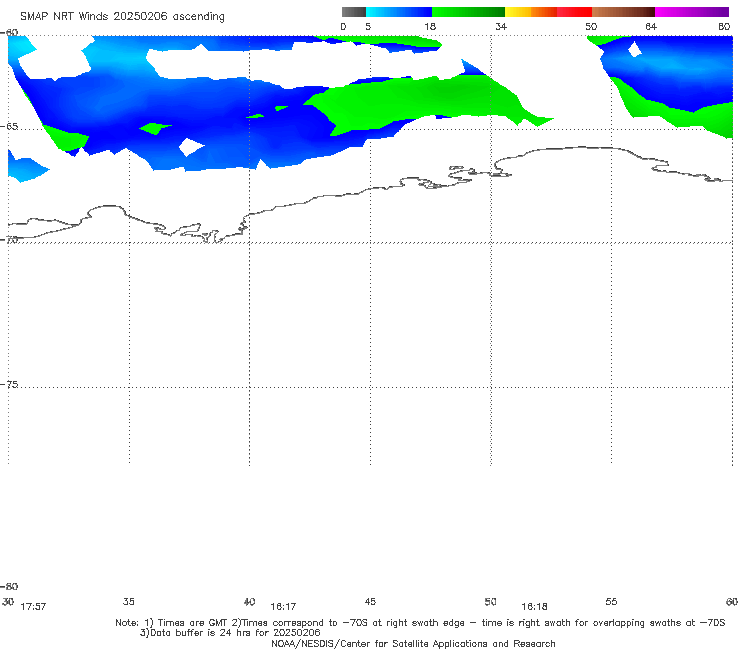Click the '45' longitude axis label
Viewport: 740px width, 650px height.
(370, 602)
